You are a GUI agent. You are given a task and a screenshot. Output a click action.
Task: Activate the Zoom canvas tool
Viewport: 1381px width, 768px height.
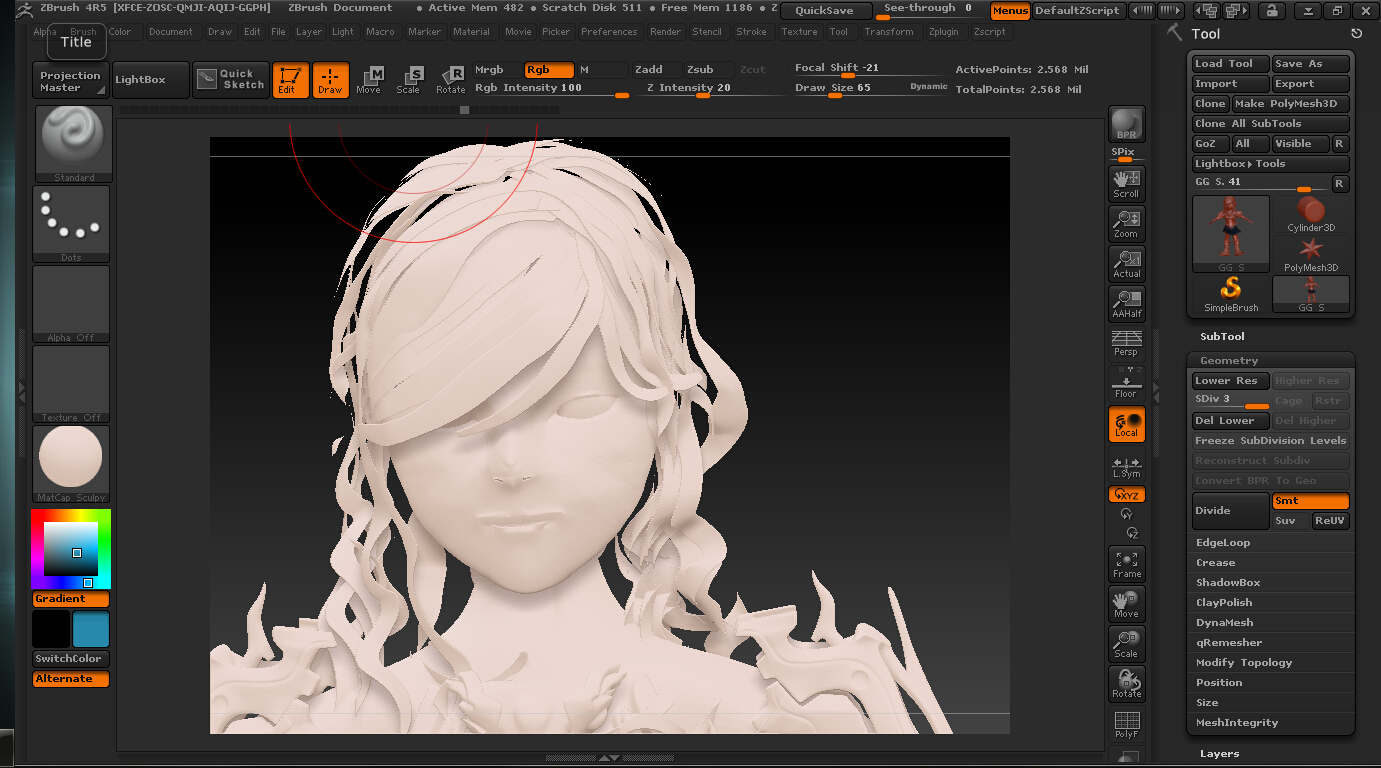click(1127, 223)
